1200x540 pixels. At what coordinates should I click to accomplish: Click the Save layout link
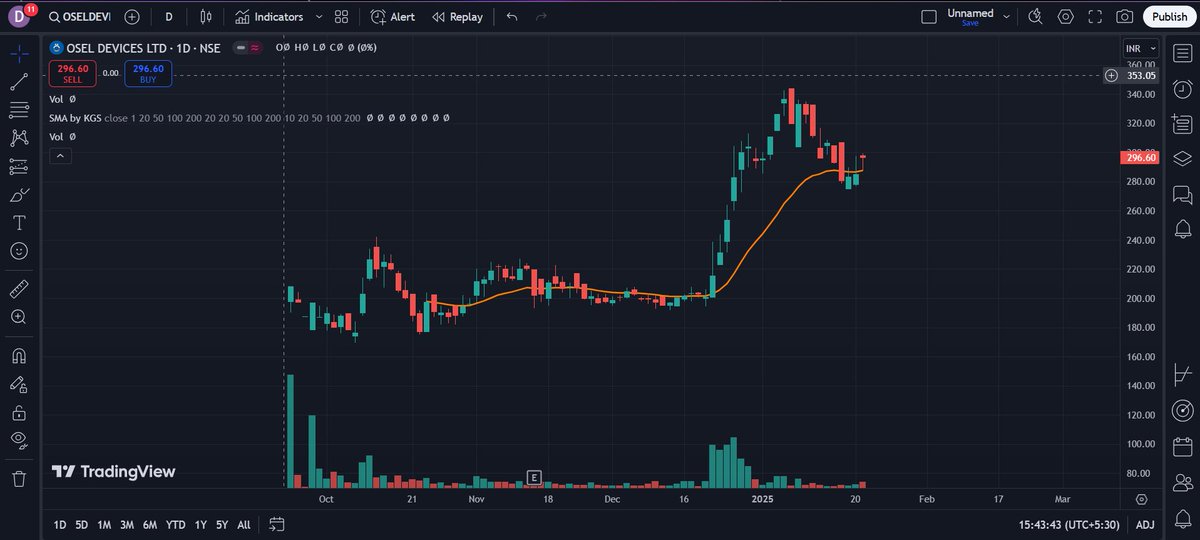pyautogui.click(x=970, y=23)
